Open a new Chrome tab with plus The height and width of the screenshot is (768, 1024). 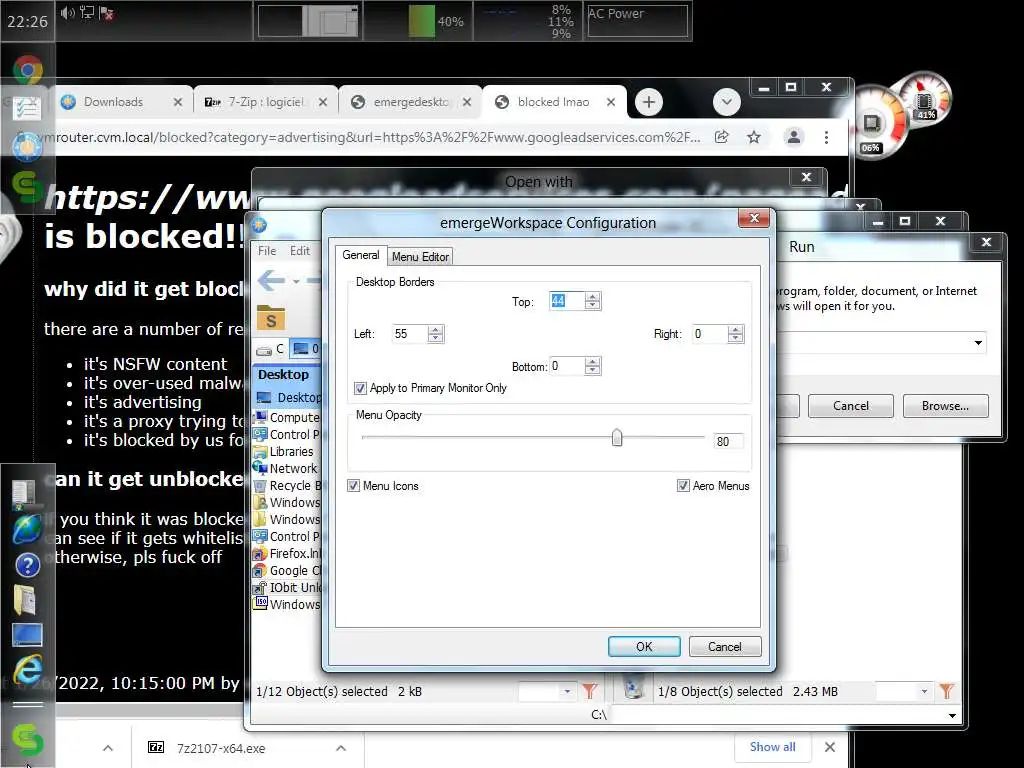(648, 102)
